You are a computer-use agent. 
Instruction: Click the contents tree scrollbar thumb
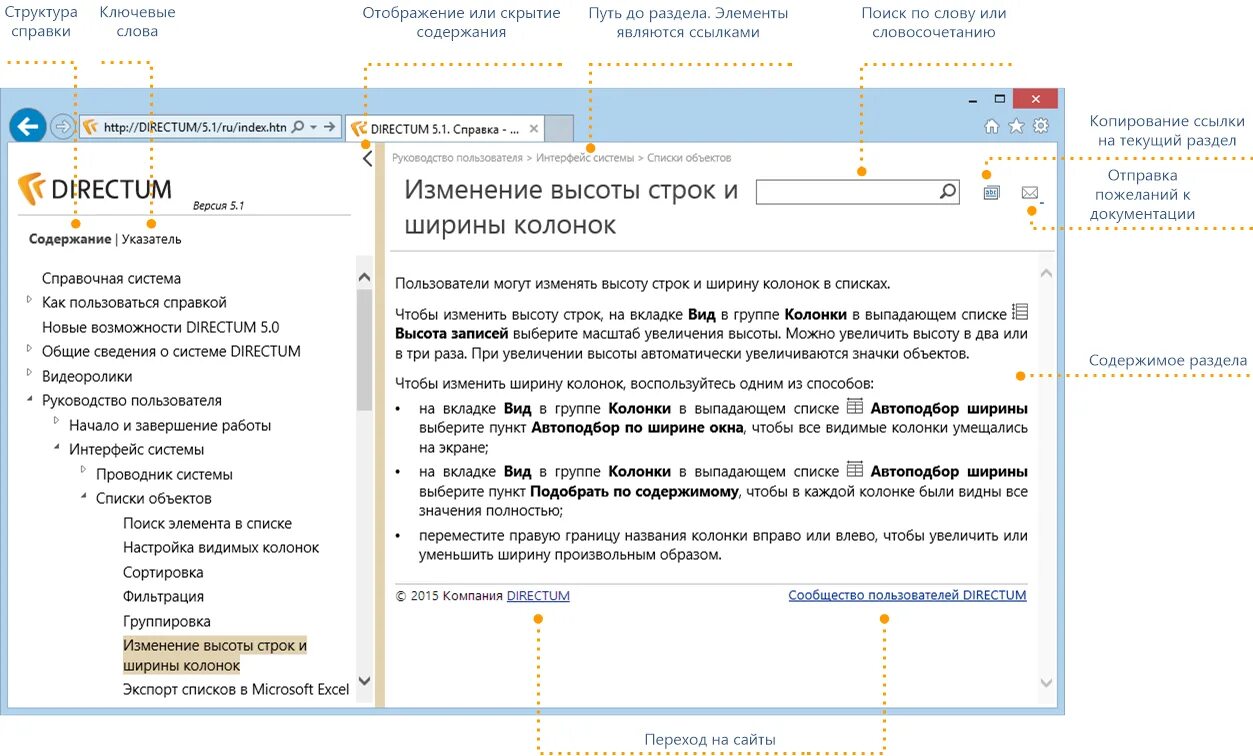click(x=364, y=350)
